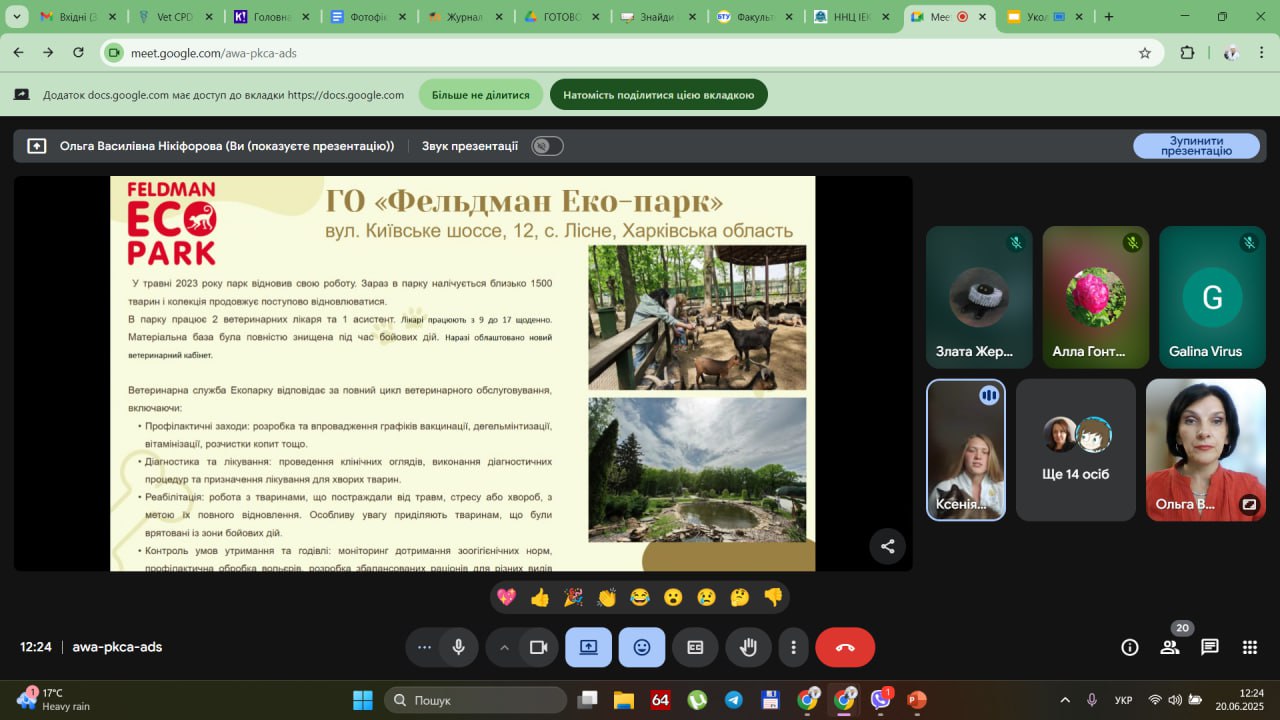
Task: Send crying face reaction
Action: (x=707, y=597)
